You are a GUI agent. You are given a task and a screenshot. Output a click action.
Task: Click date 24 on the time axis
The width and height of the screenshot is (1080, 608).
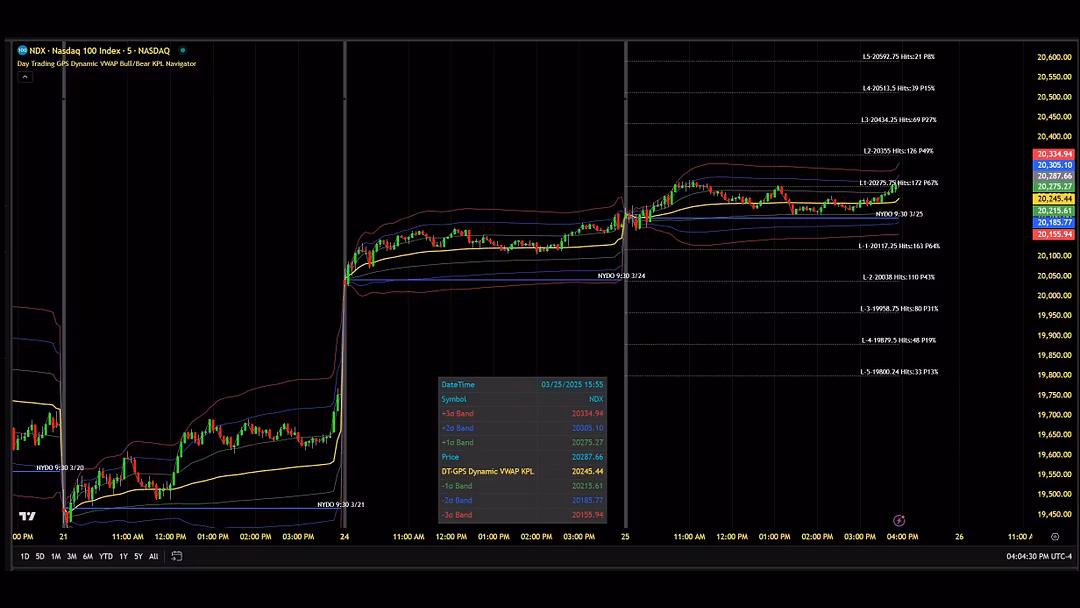click(x=344, y=536)
